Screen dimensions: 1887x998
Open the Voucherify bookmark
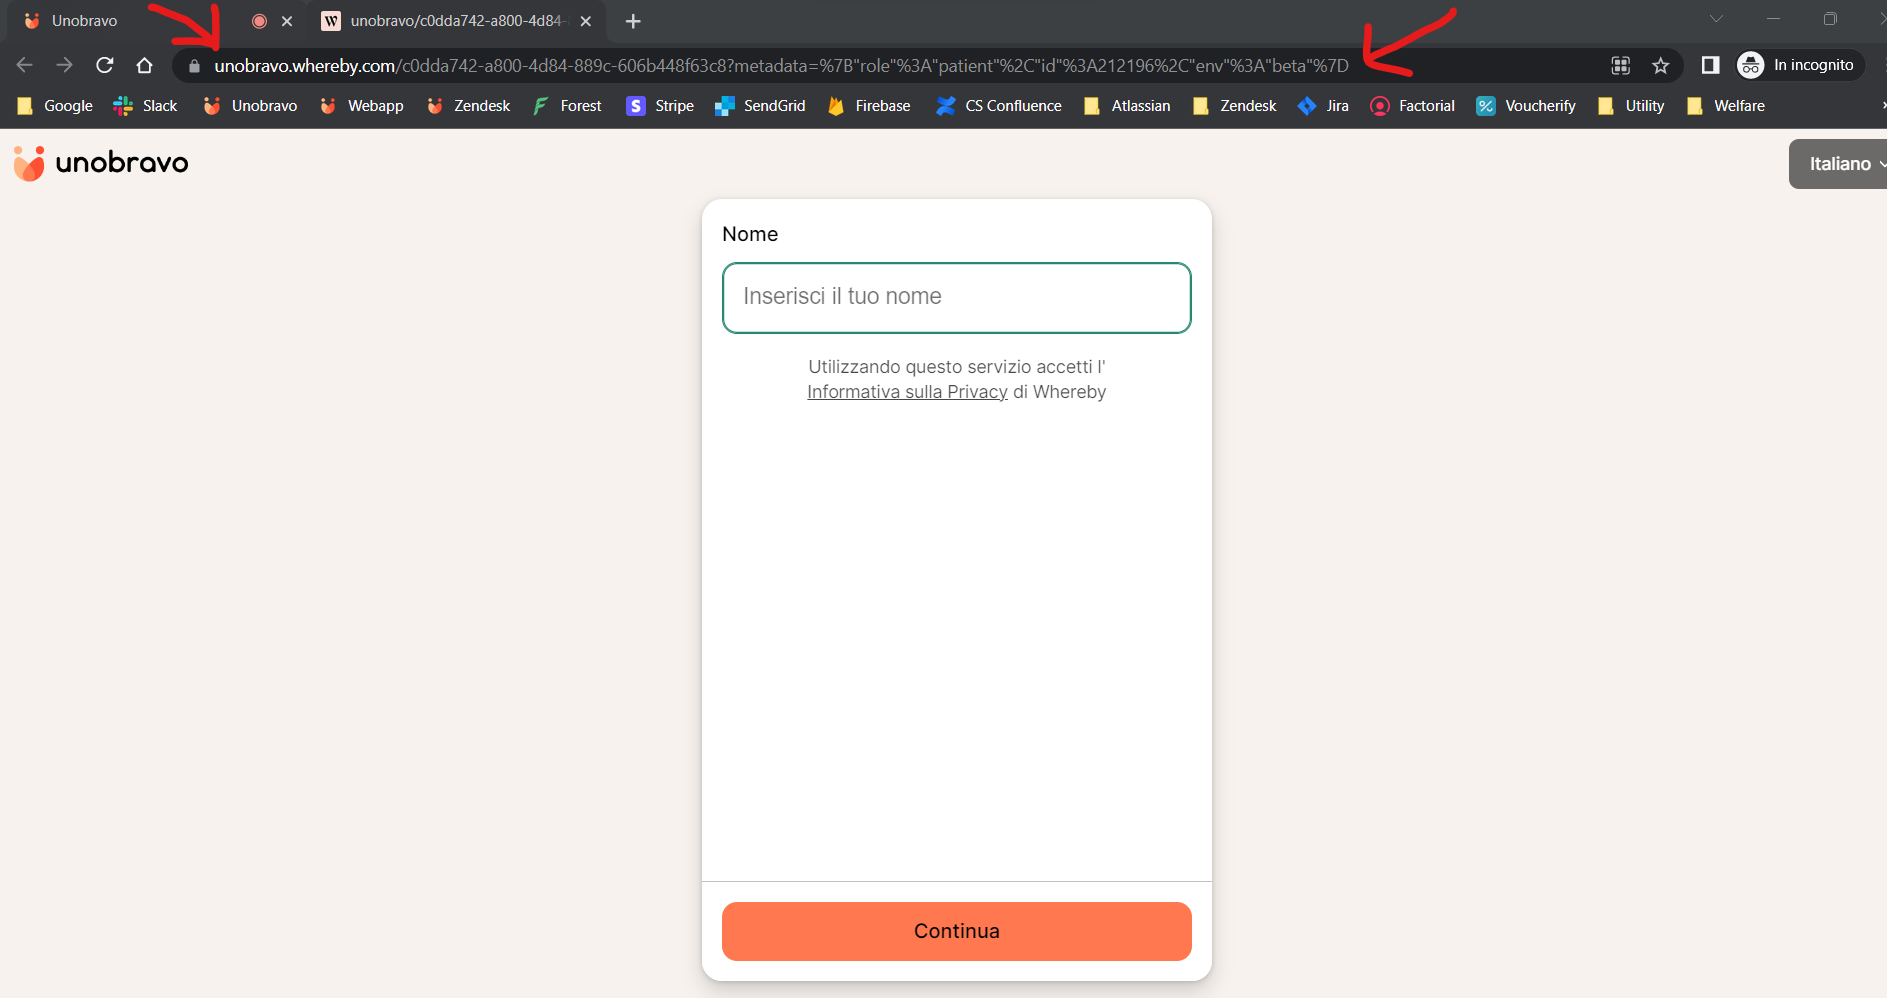pyautogui.click(x=1526, y=106)
